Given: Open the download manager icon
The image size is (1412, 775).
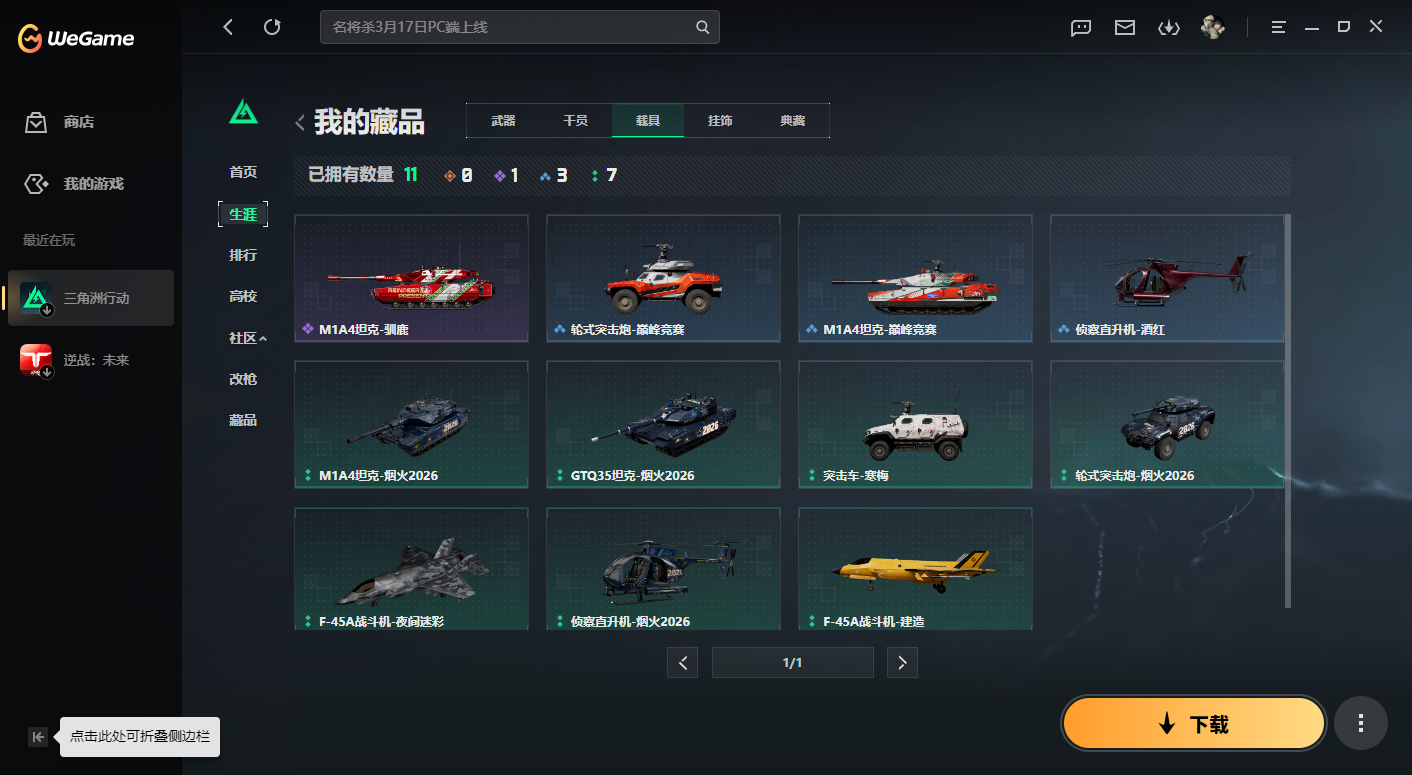Looking at the screenshot, I should click(1169, 28).
